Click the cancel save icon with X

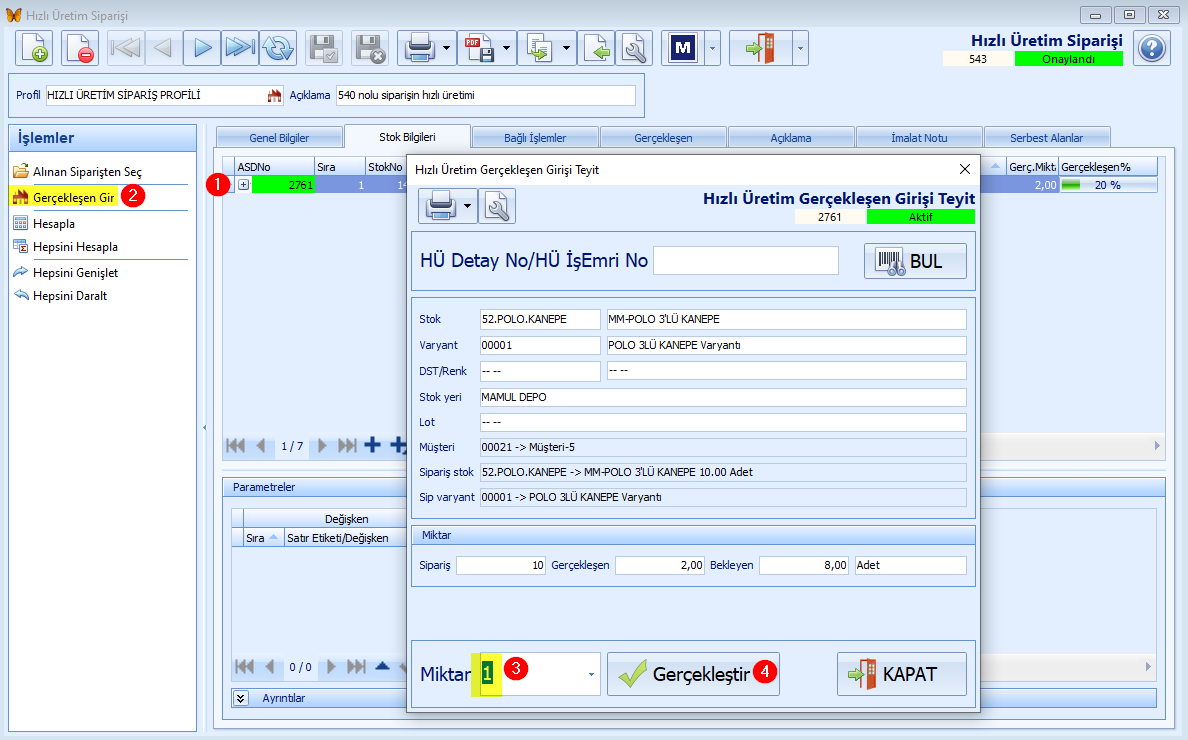(x=370, y=48)
